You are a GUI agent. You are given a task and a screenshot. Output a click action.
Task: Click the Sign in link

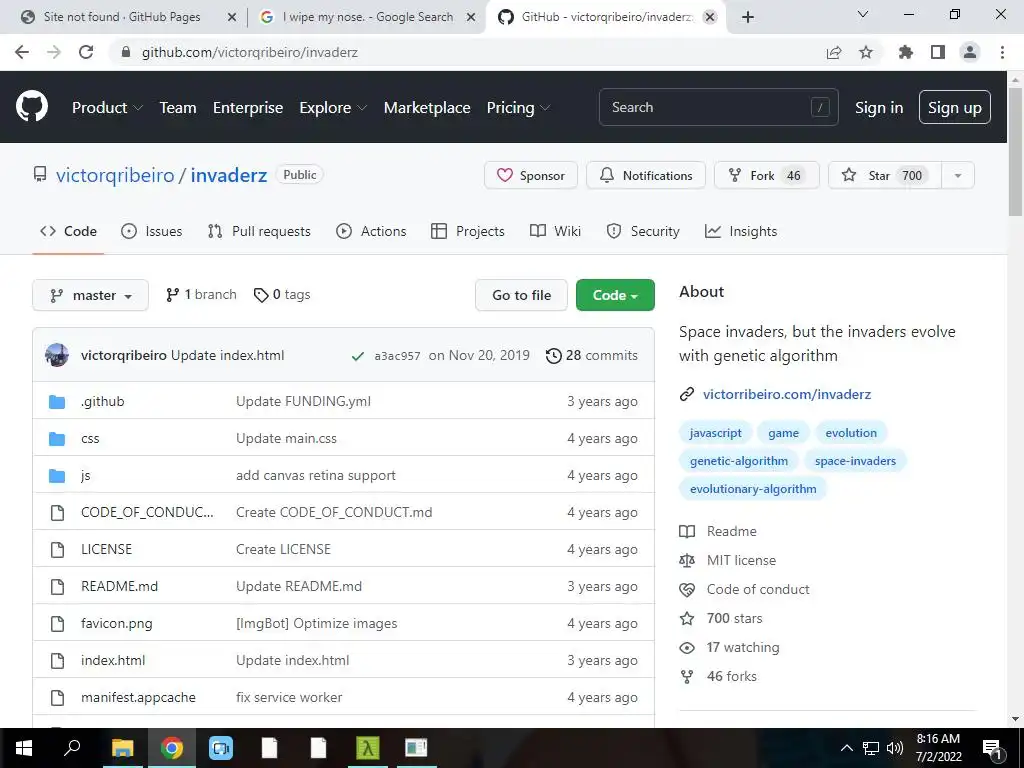tap(879, 108)
